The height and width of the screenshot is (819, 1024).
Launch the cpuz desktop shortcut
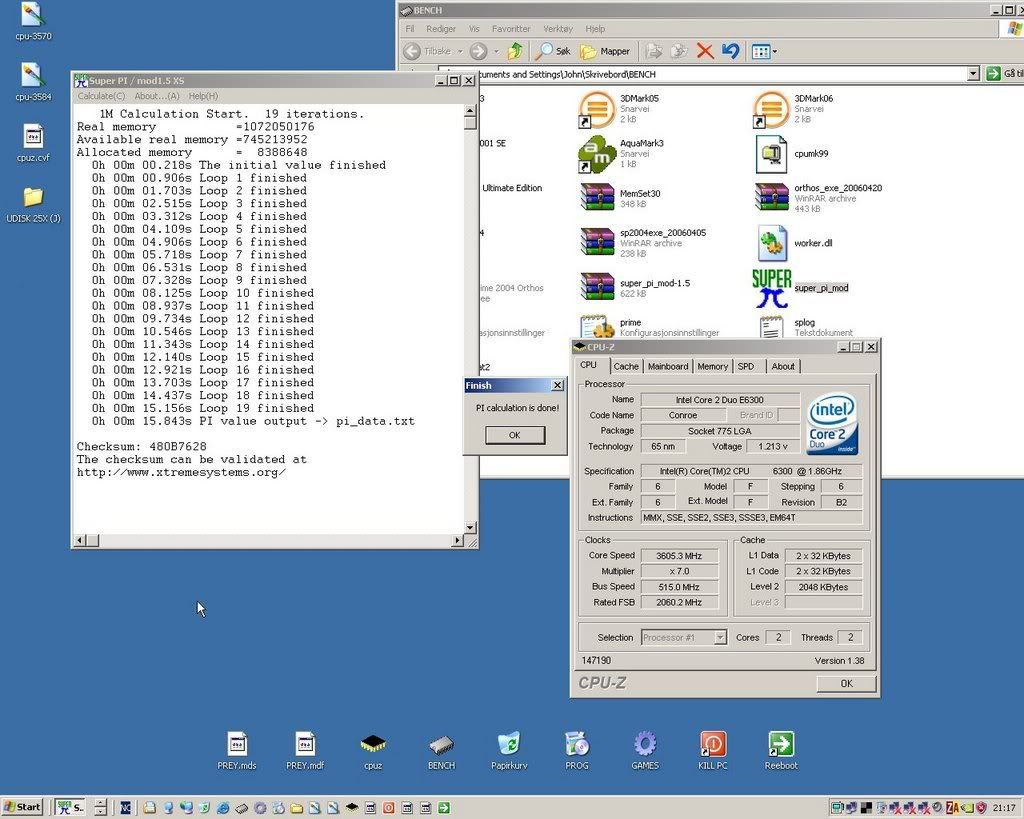(x=373, y=750)
